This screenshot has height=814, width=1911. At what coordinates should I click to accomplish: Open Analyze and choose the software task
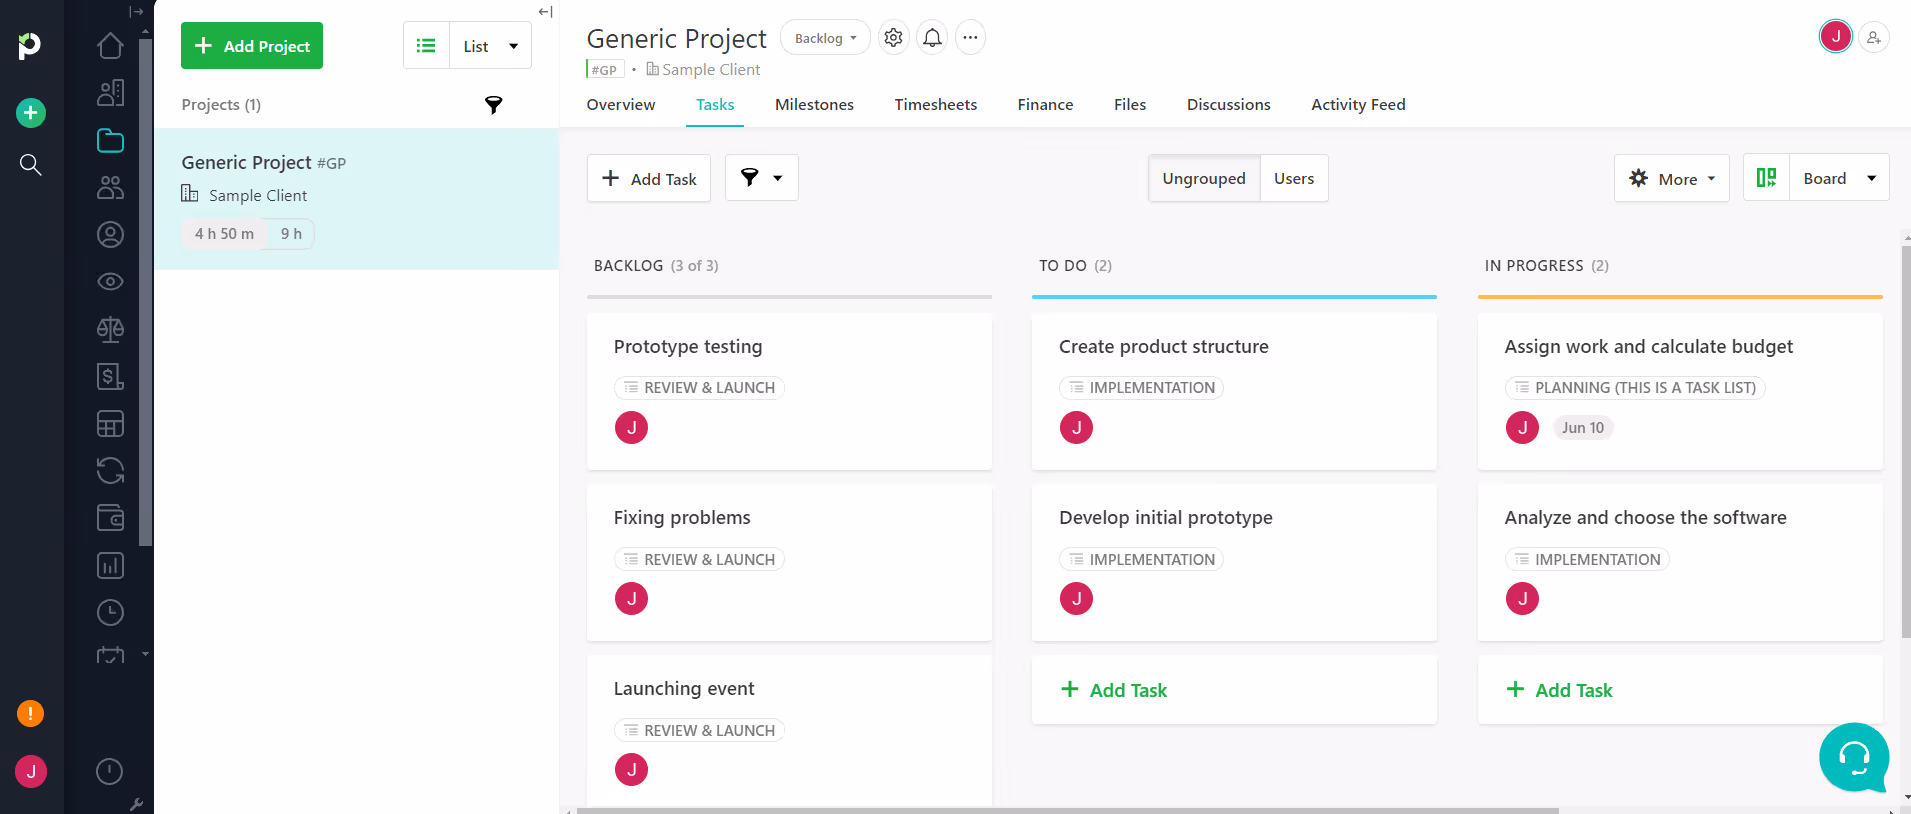click(1680, 563)
